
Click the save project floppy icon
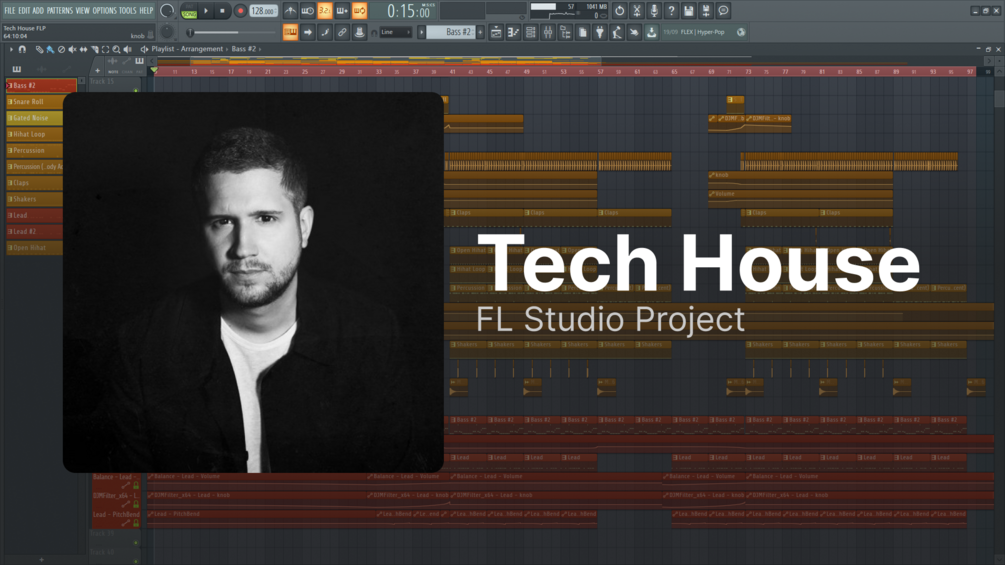pyautogui.click(x=688, y=11)
